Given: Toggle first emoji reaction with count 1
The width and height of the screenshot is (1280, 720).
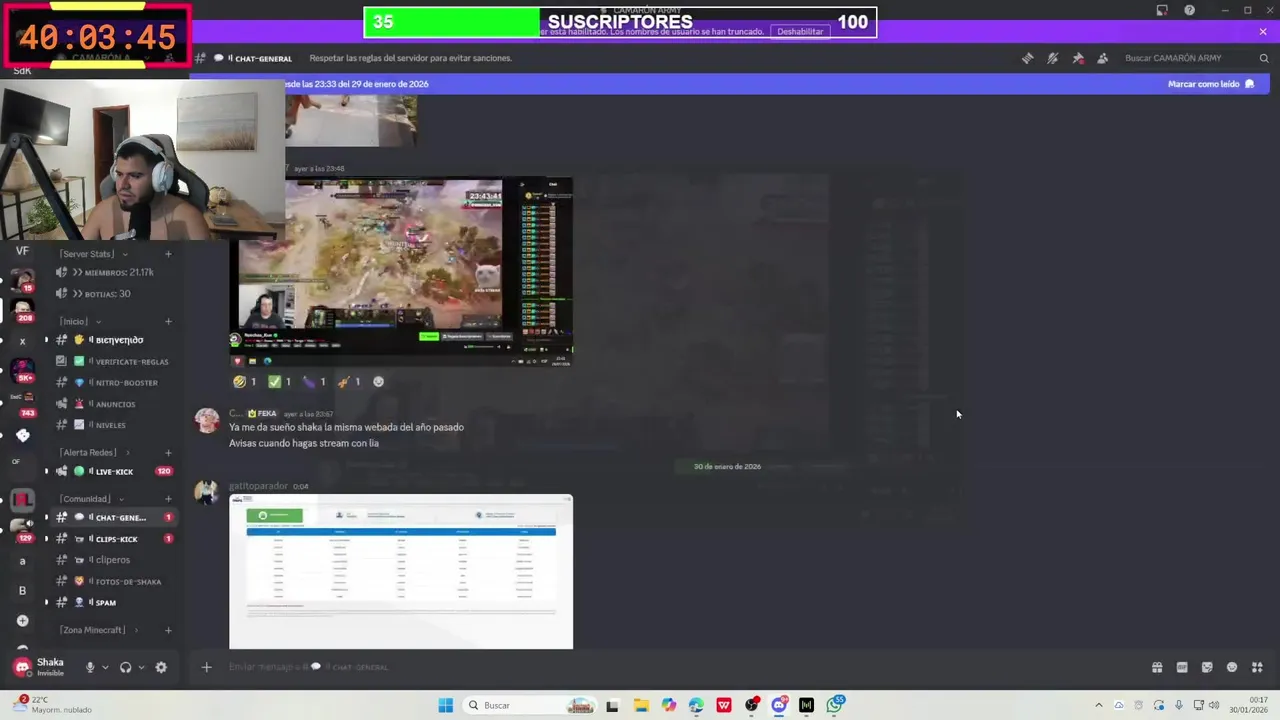Looking at the screenshot, I should (245, 381).
